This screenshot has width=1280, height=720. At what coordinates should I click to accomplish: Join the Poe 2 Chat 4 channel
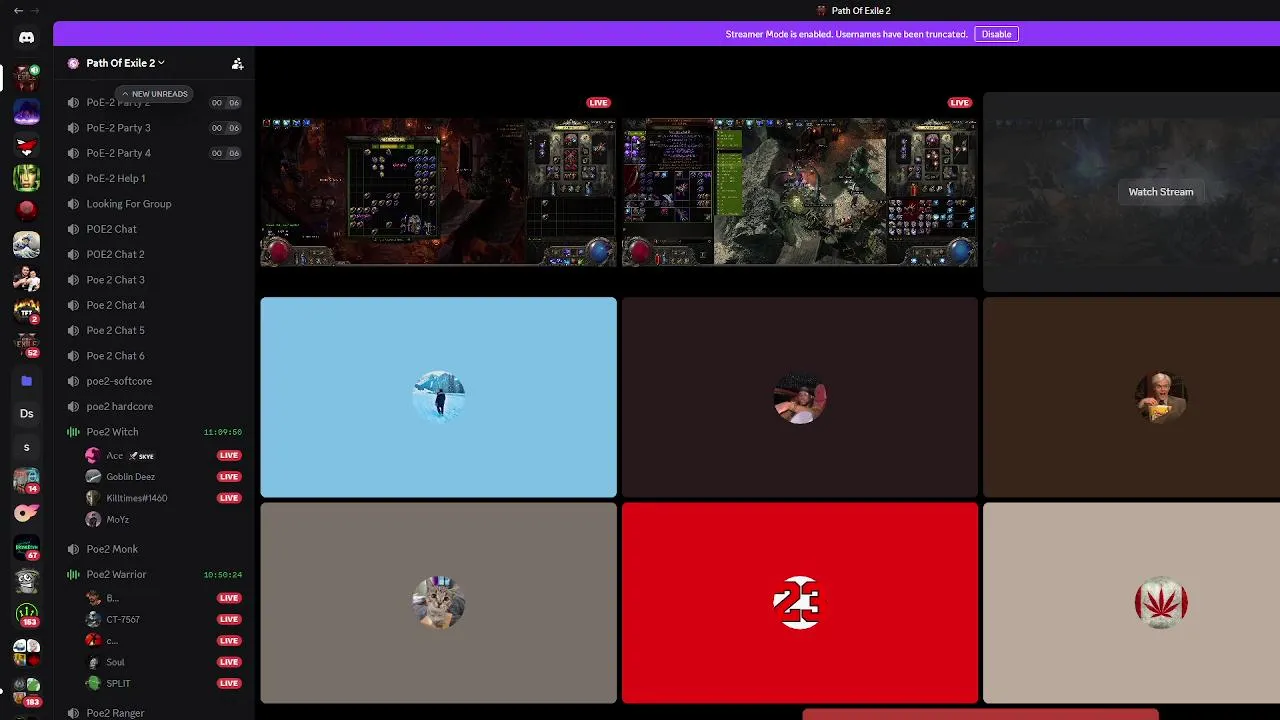pos(155,305)
